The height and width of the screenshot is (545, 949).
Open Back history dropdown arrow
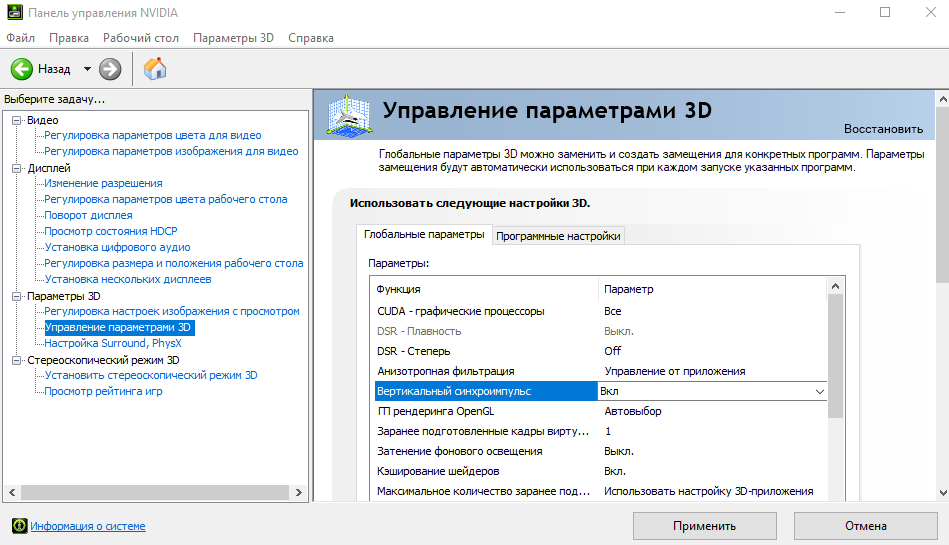tap(87, 69)
